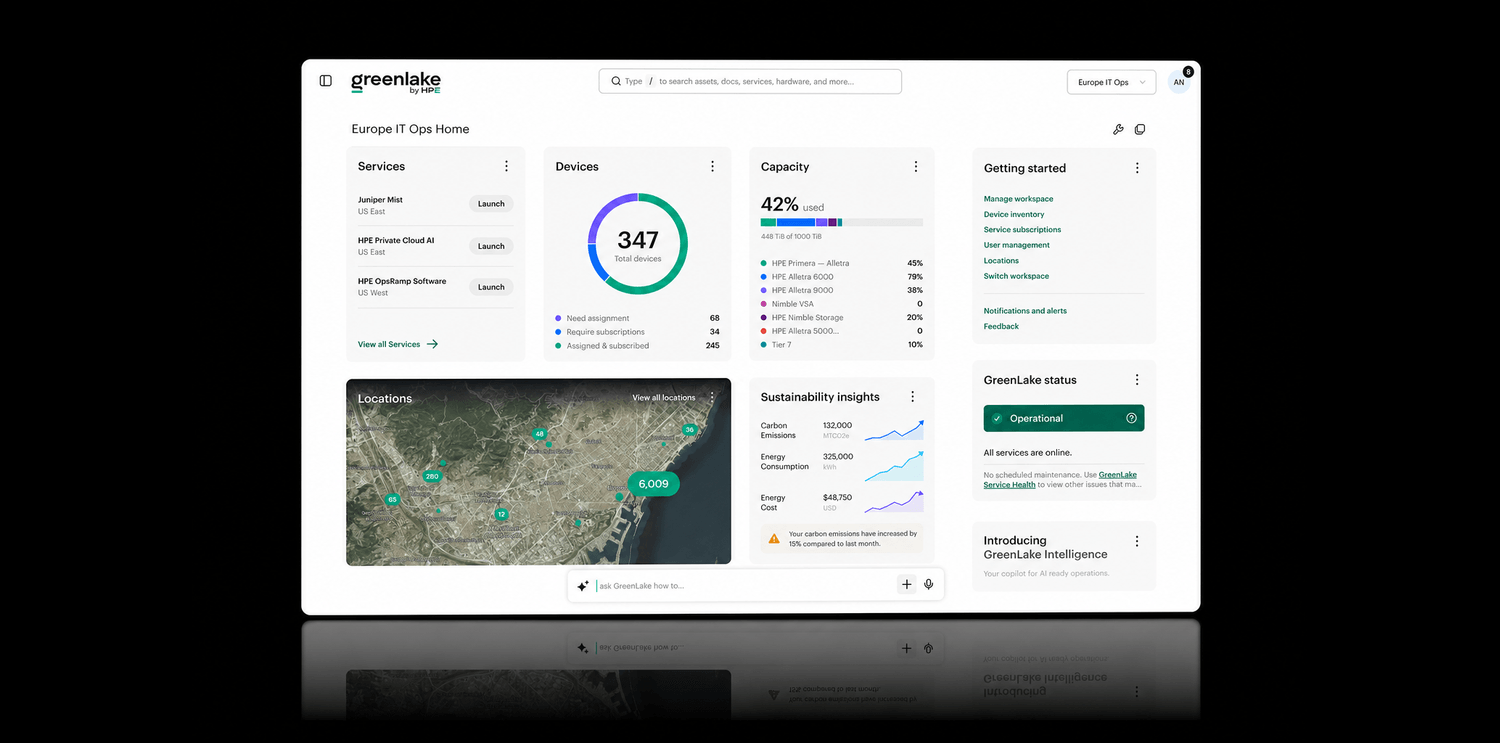Open Sustainability insights three-dot menu

(x=912, y=397)
